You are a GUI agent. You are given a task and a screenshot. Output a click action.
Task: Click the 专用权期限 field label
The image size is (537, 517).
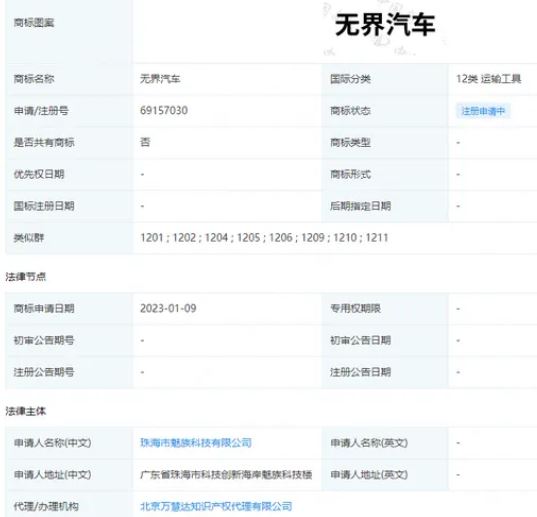point(355,308)
